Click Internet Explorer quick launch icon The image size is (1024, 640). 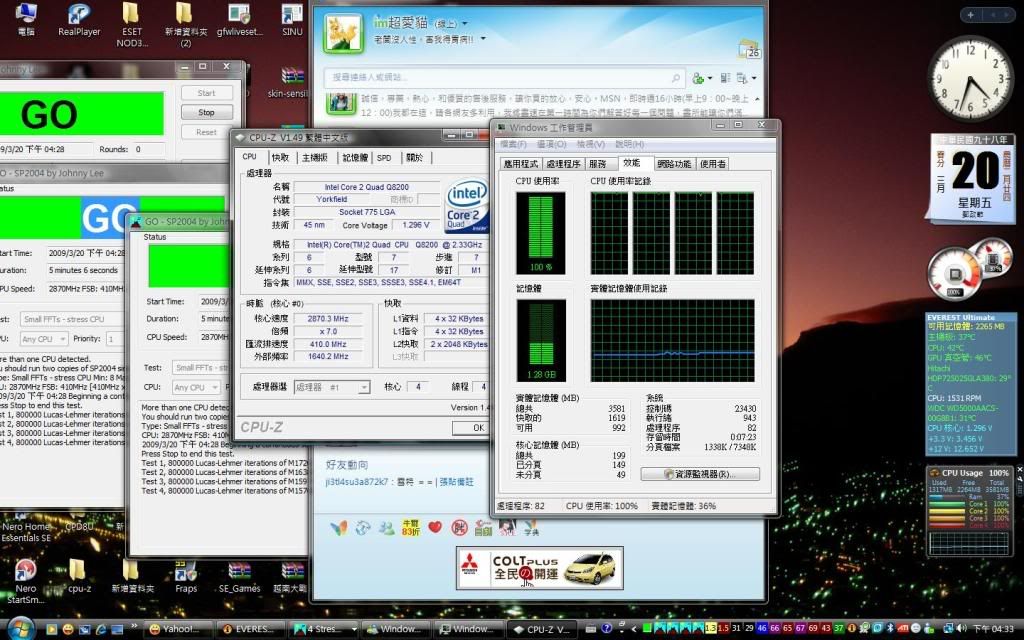101,629
